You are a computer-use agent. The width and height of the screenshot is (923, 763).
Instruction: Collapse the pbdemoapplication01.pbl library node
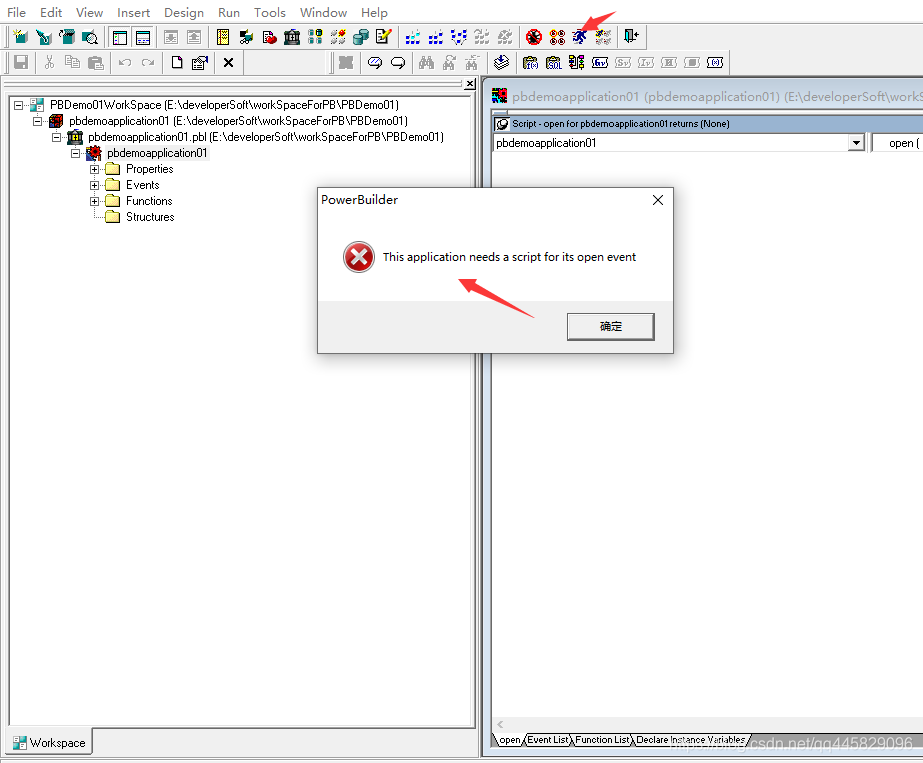(x=57, y=137)
